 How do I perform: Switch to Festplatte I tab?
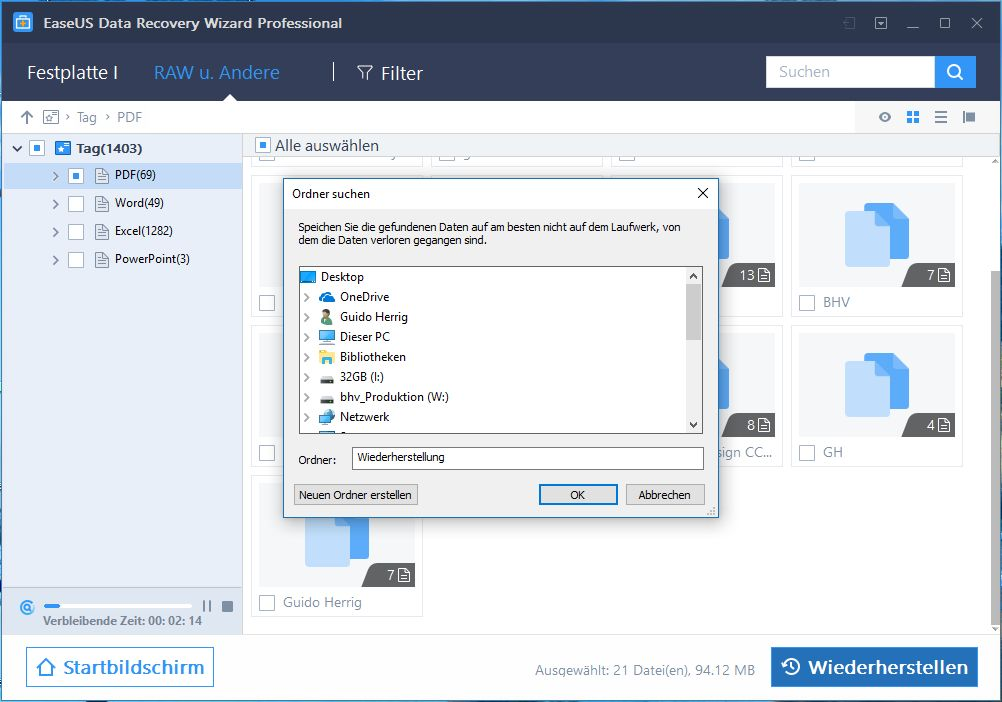[72, 72]
